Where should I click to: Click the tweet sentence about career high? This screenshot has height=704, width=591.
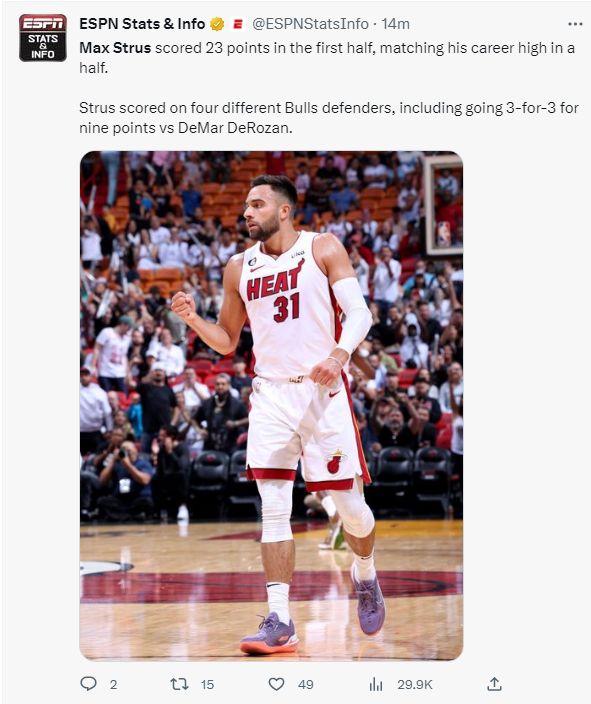(x=327, y=58)
